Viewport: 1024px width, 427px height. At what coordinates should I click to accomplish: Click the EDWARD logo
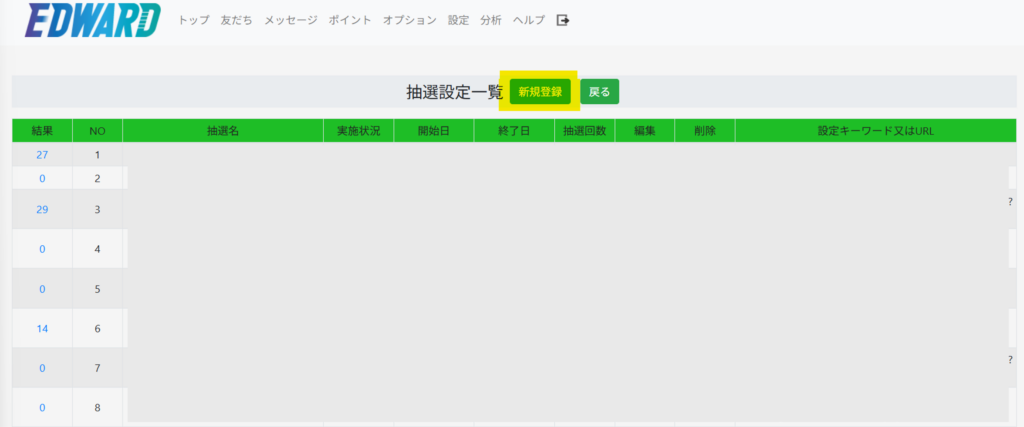pos(93,20)
